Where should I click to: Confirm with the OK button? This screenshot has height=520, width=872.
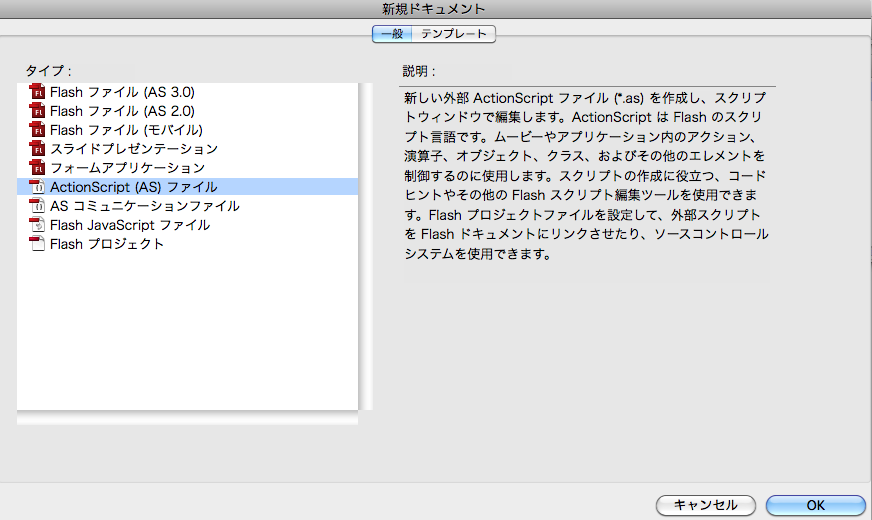point(815,506)
